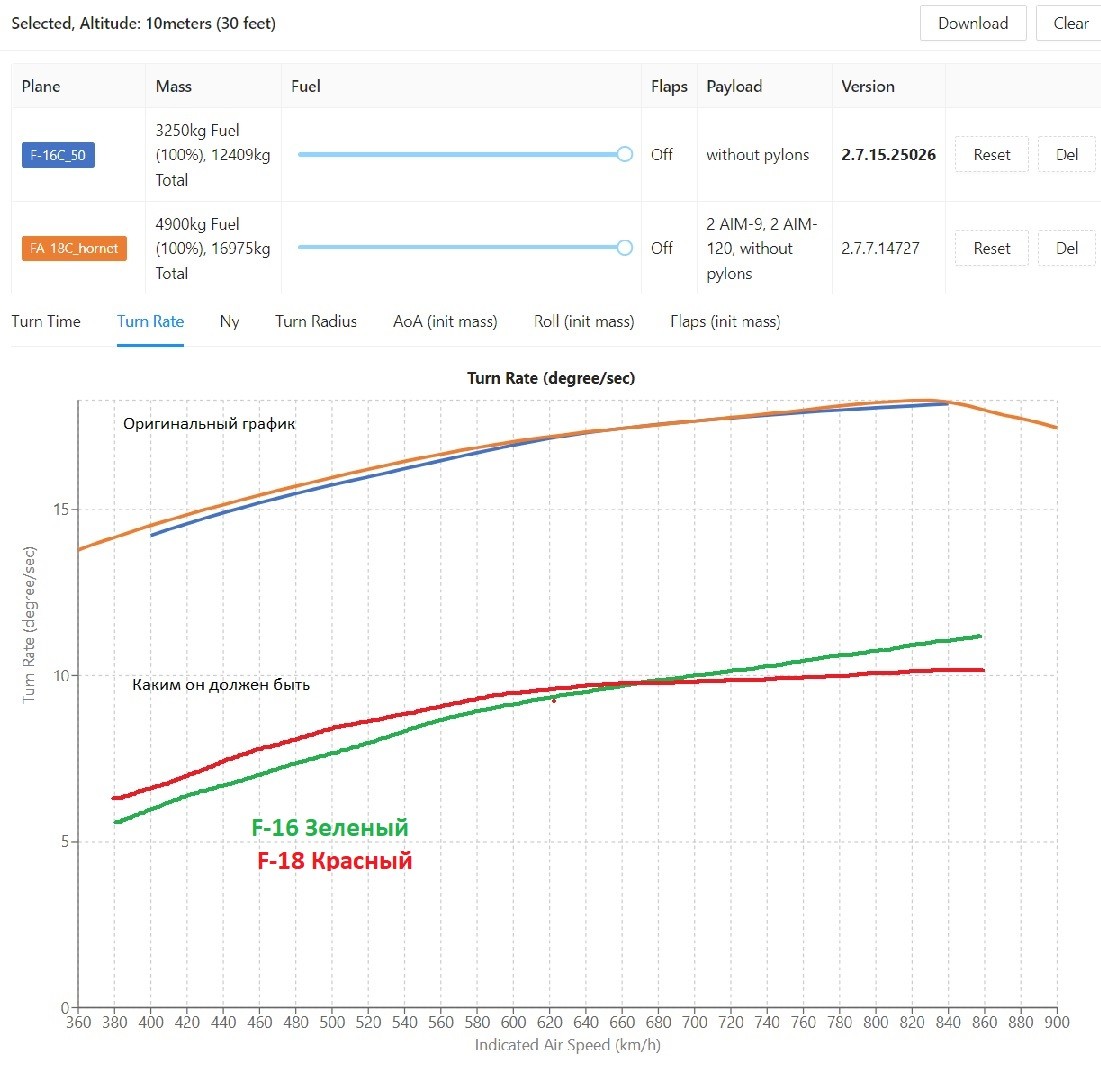Delete the FA-18C_hornet row
The image size is (1101, 1074).
click(x=1067, y=248)
